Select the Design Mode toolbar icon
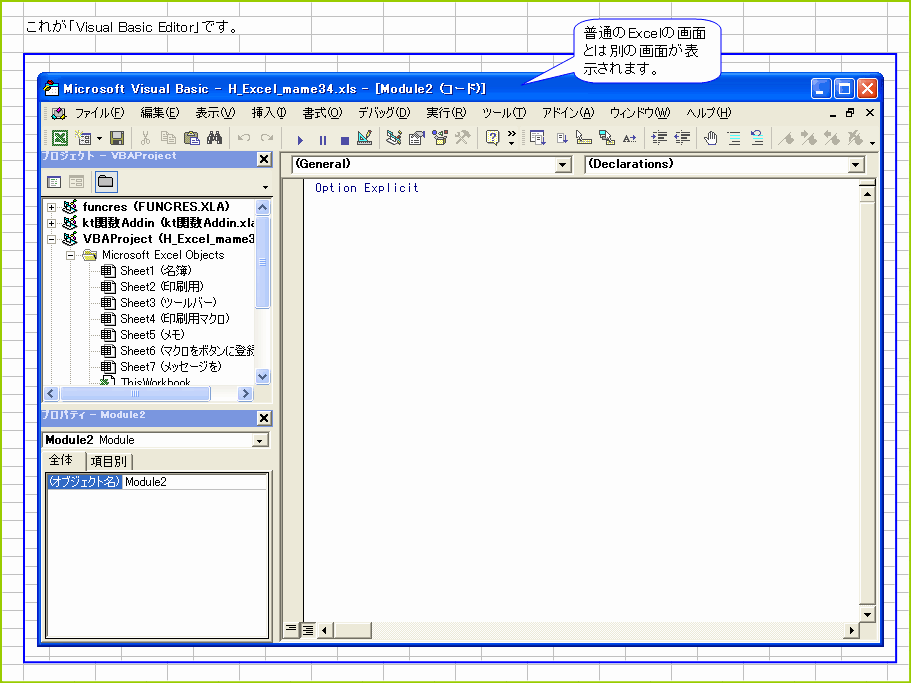The image size is (911, 683). 364,139
